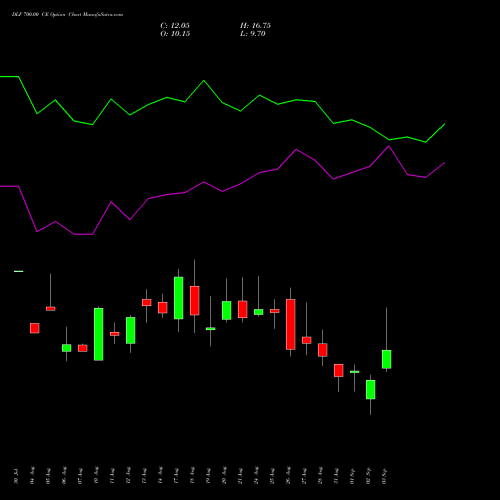This screenshot has width=500, height=500.
Task: Click the last green candlestick for 03 Sep
Action: click(387, 359)
